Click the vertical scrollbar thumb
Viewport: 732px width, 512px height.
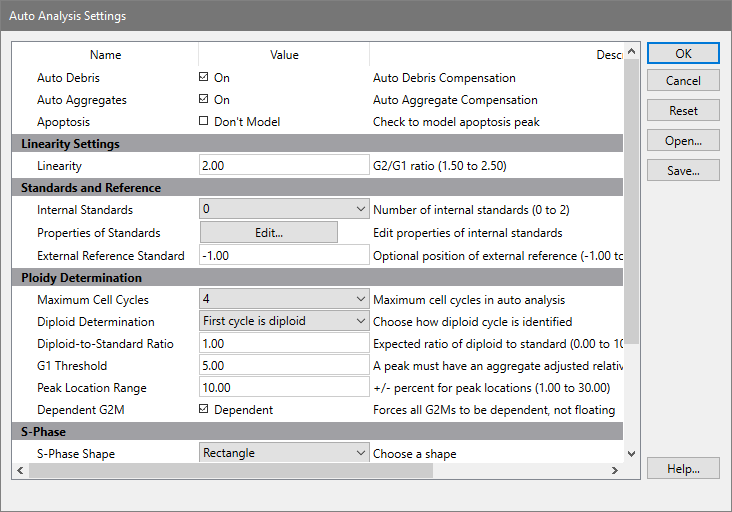point(632,201)
